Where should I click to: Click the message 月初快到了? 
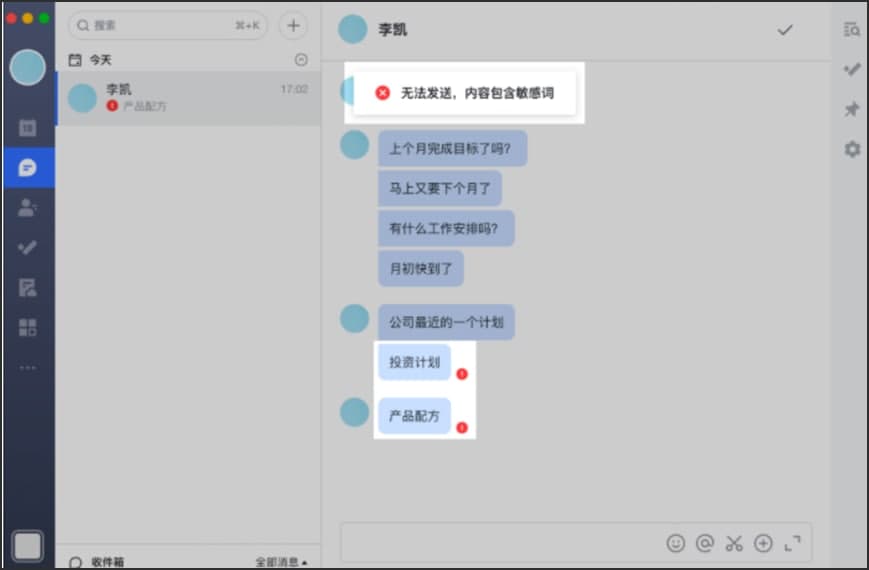click(421, 268)
